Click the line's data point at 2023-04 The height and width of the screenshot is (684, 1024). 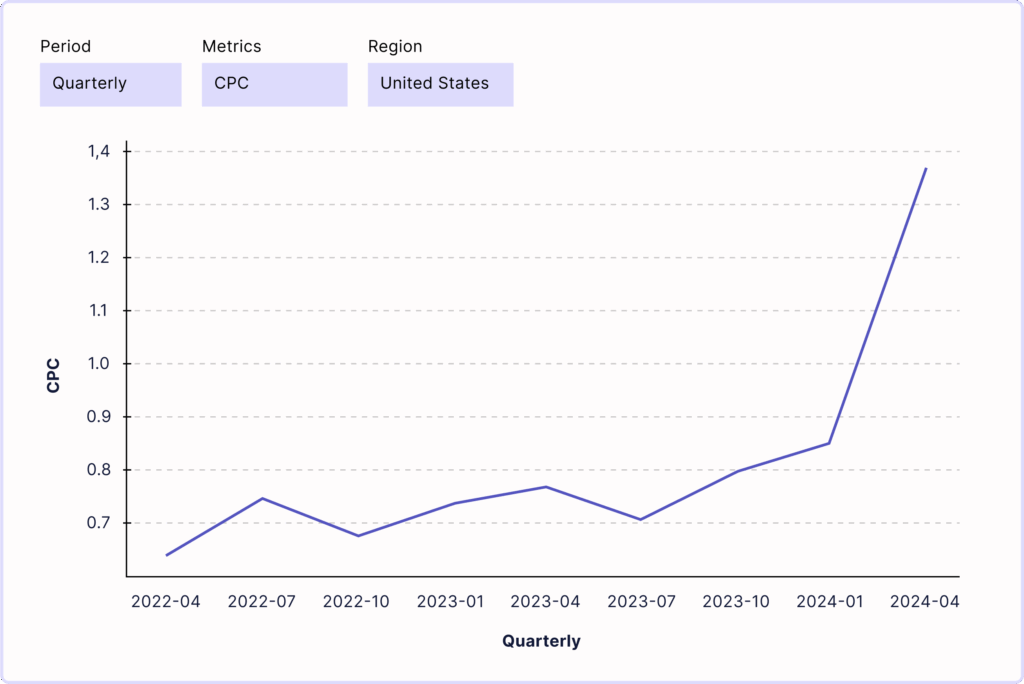click(546, 487)
